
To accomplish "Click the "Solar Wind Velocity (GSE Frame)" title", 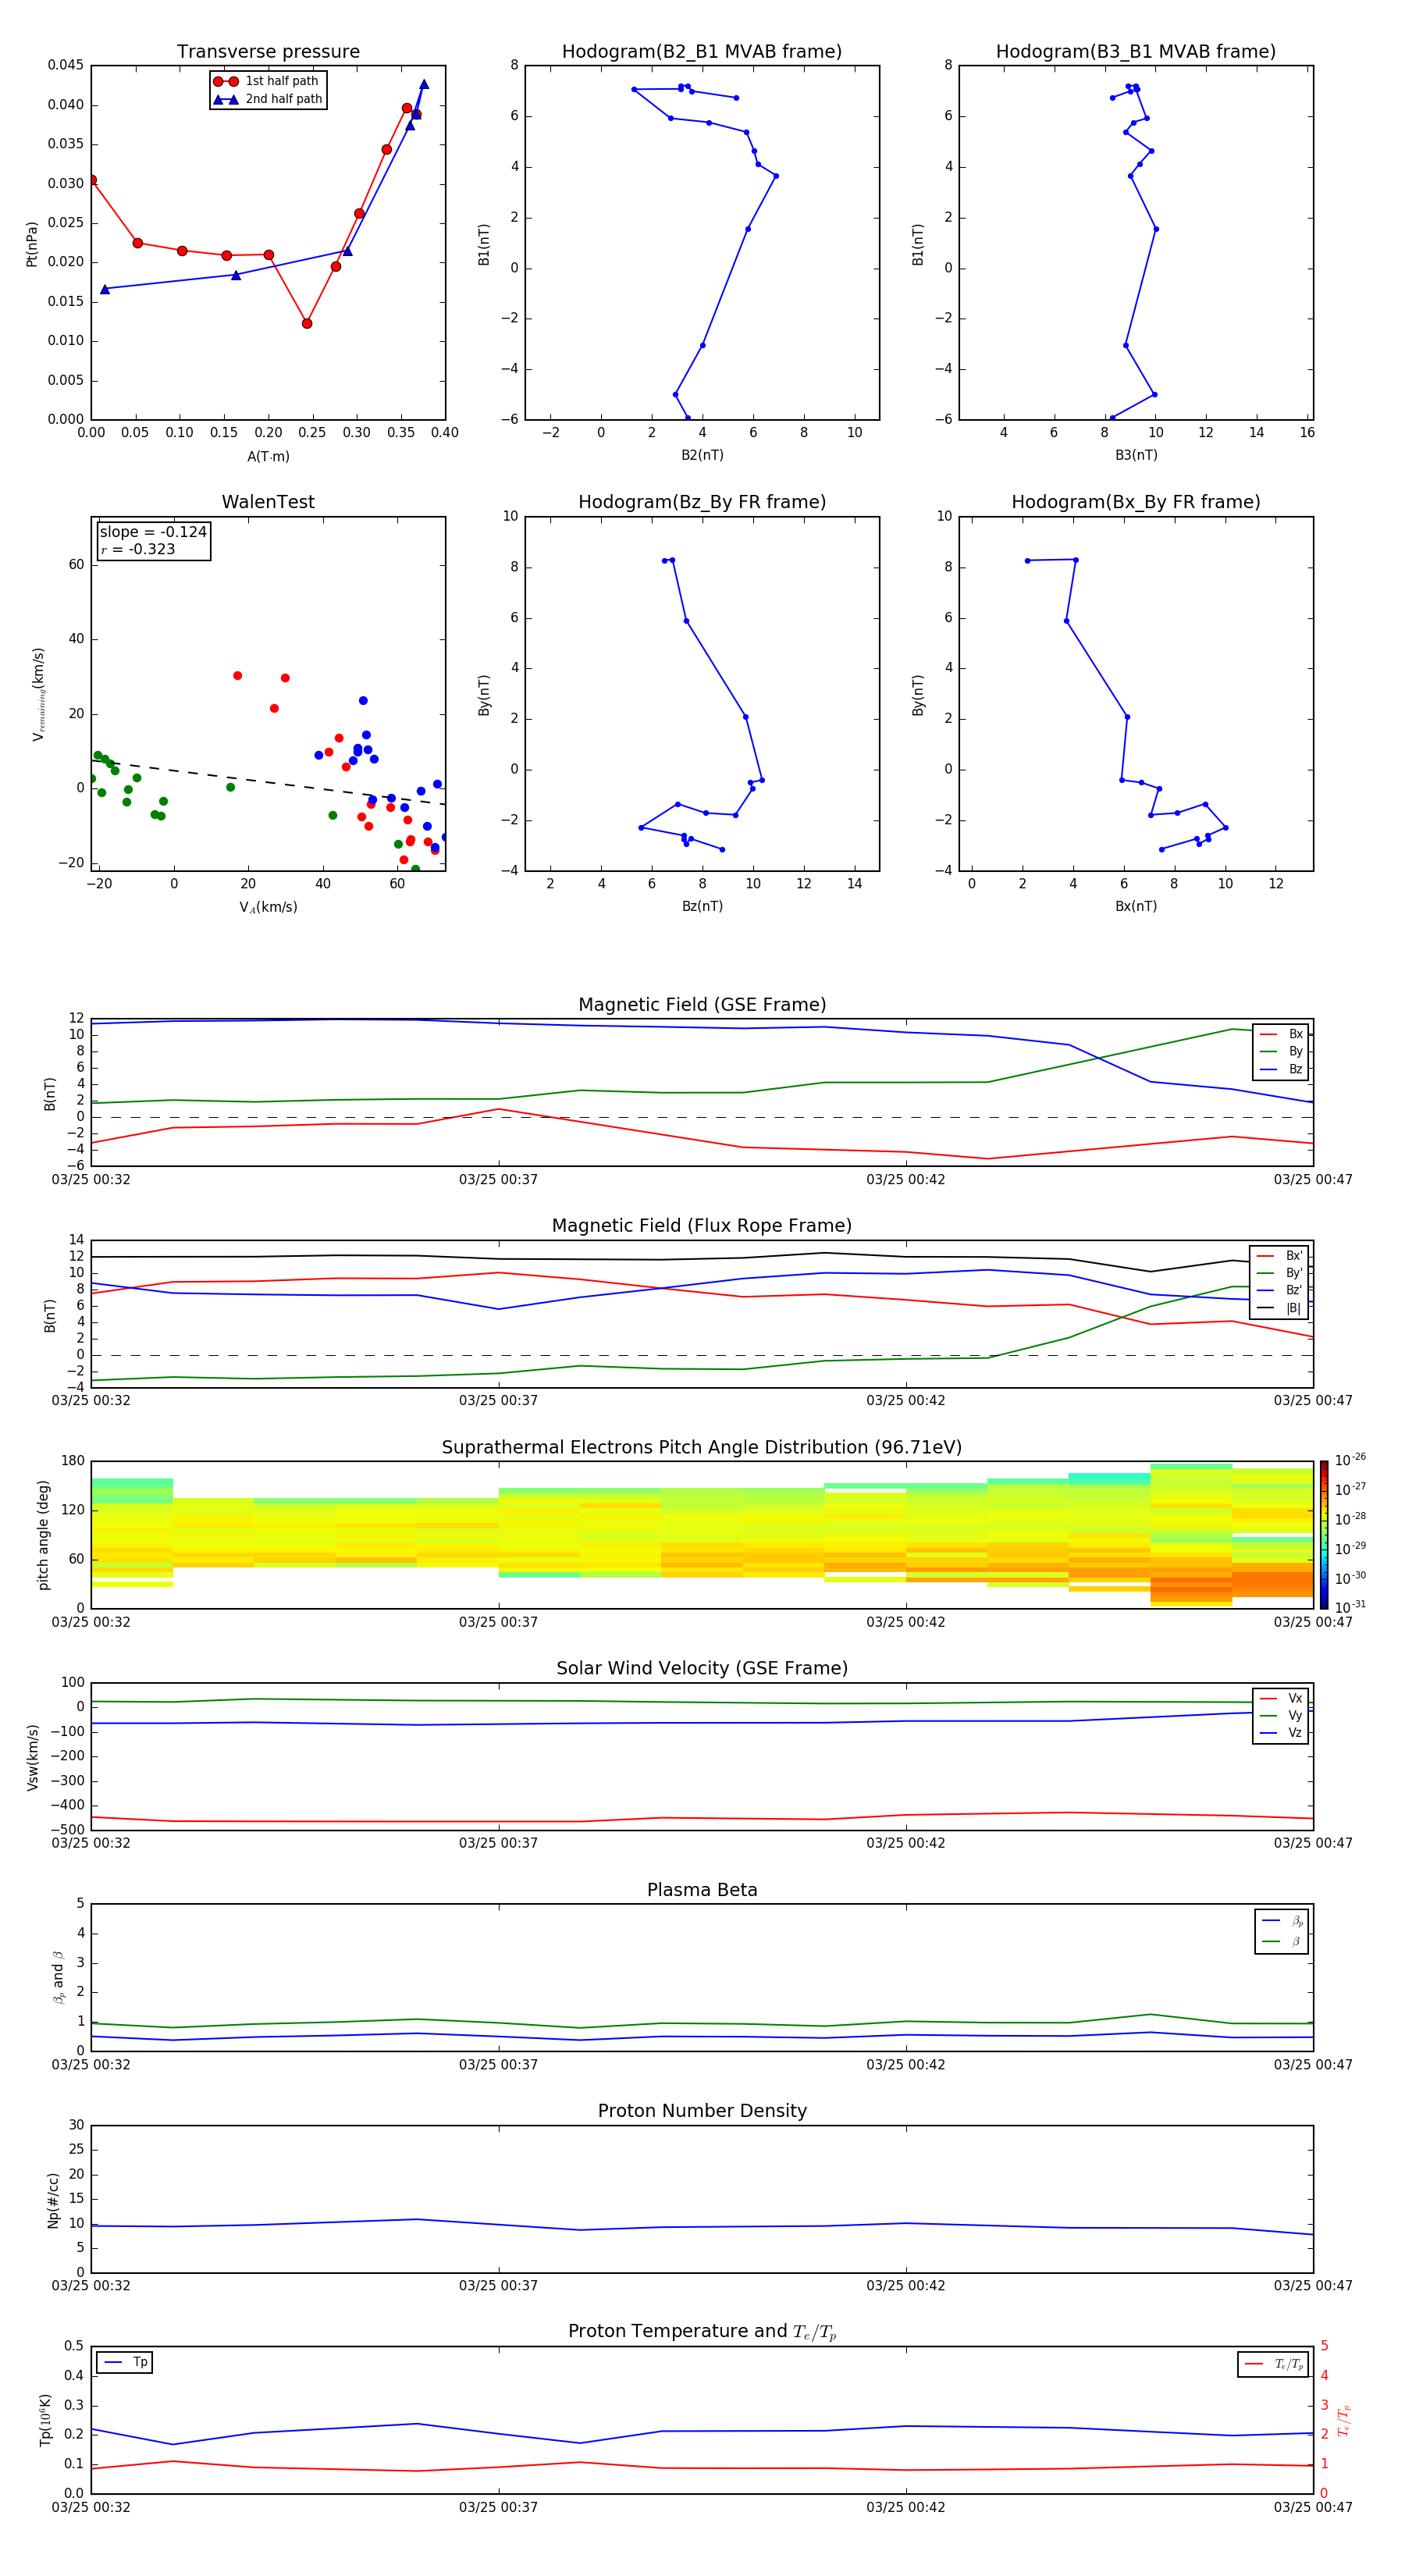I will [x=702, y=1669].
